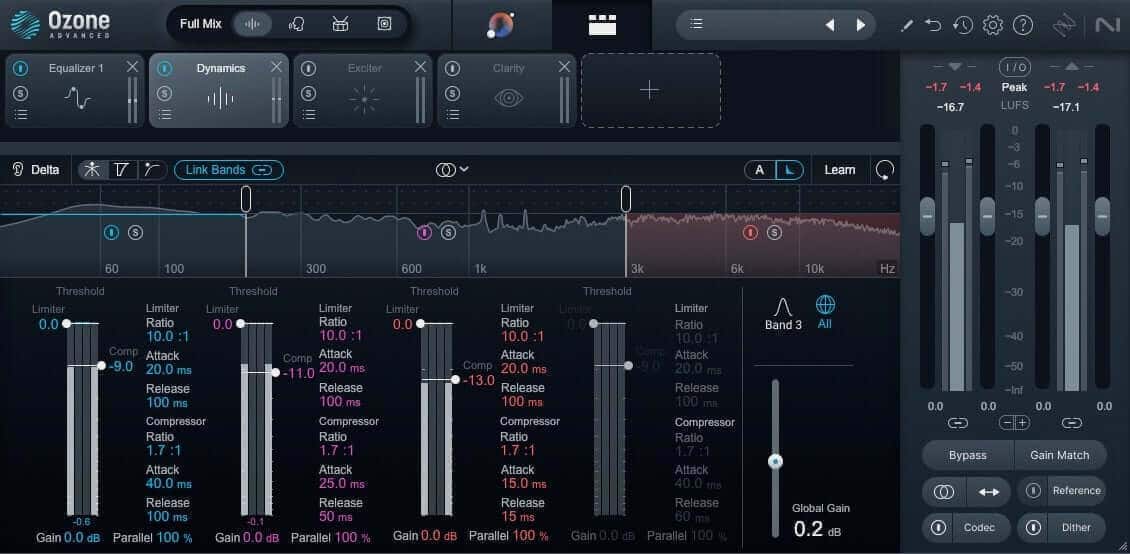Viewport: 1130px width, 554px height.
Task: Toggle the Dither power button
Action: [1033, 527]
